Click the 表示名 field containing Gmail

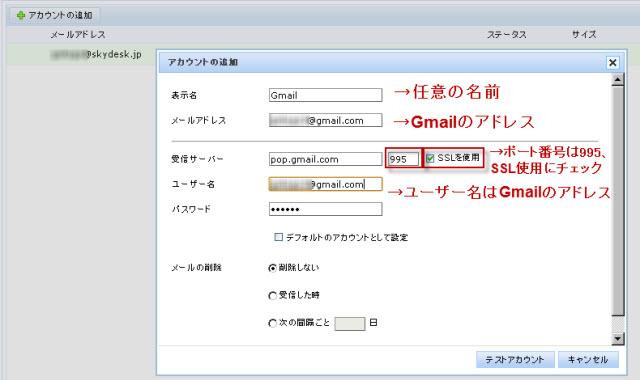(325, 95)
